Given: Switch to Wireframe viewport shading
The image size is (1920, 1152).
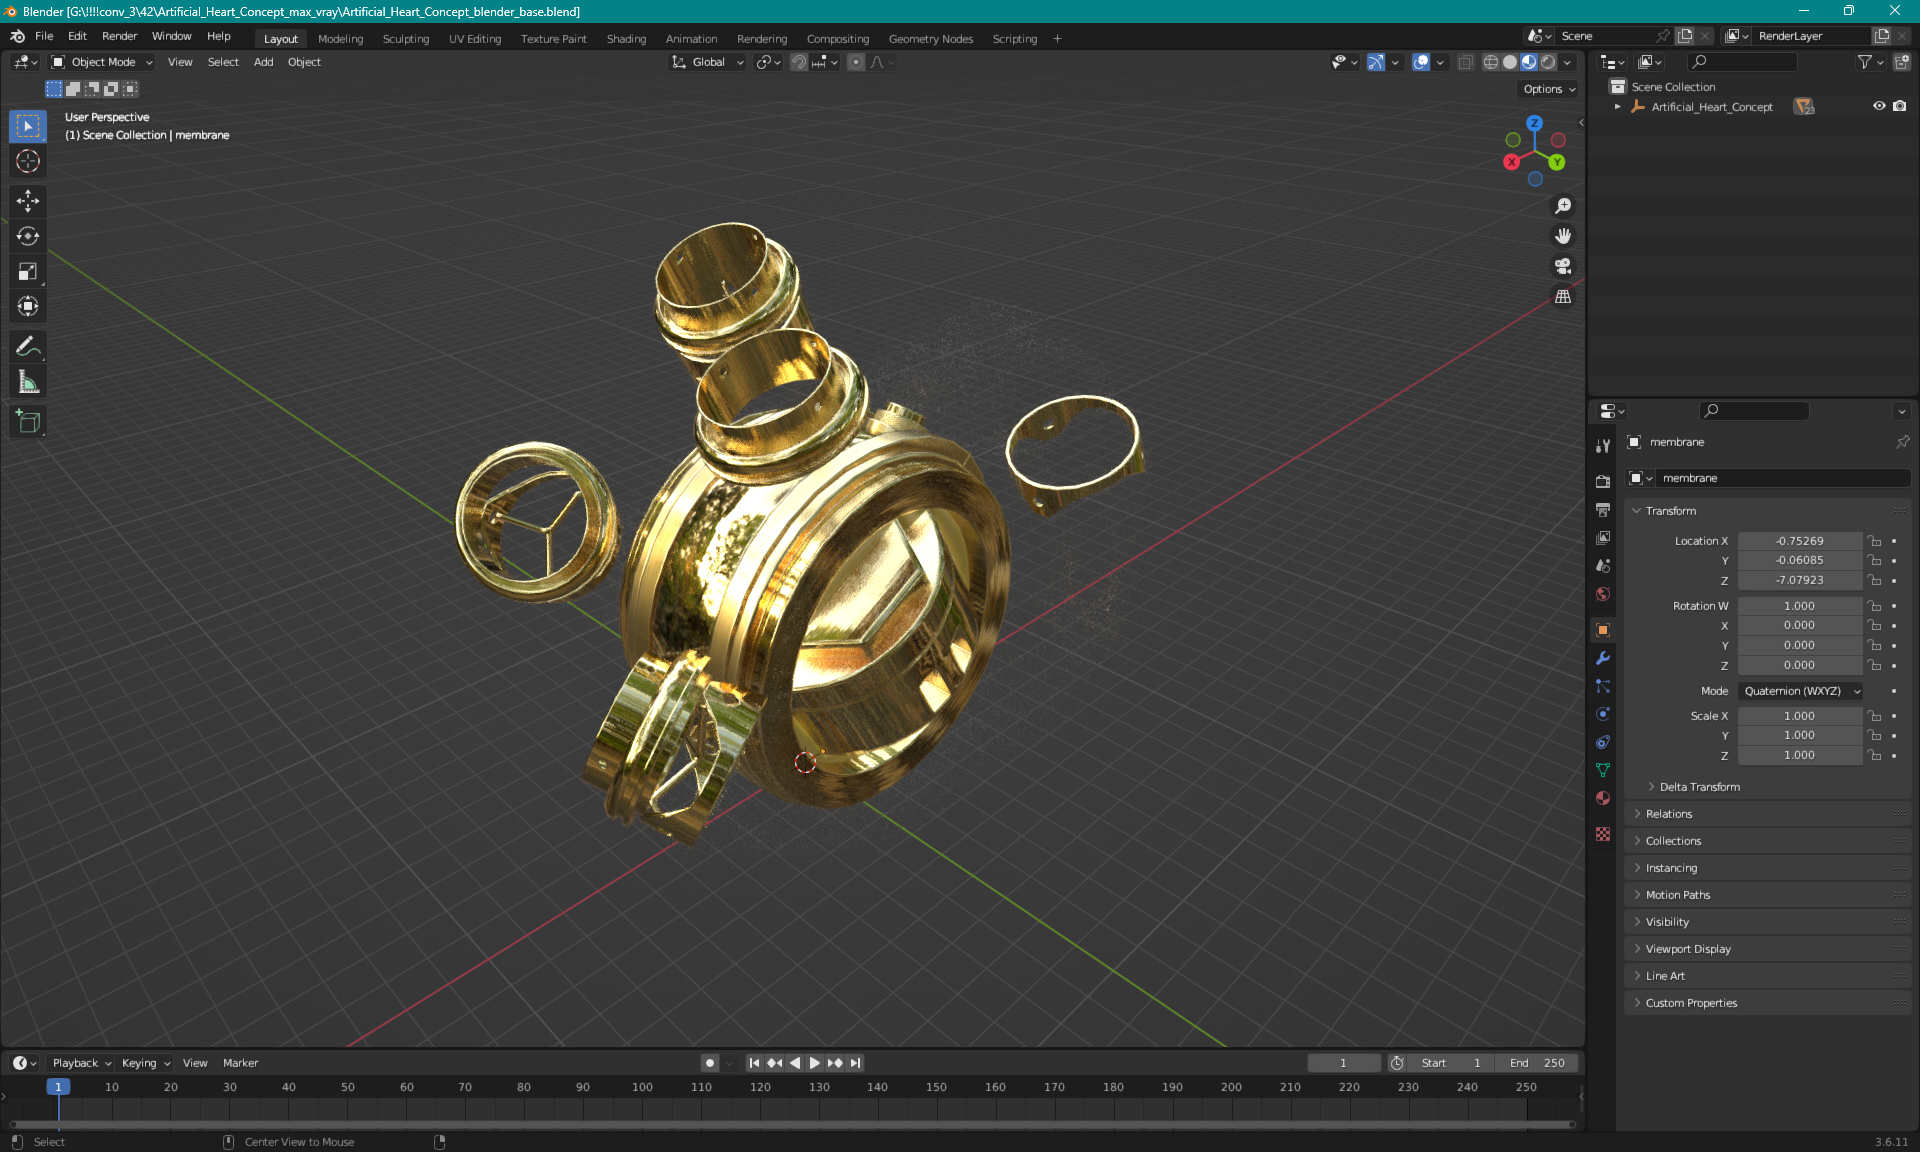Looking at the screenshot, I should [x=1490, y=62].
